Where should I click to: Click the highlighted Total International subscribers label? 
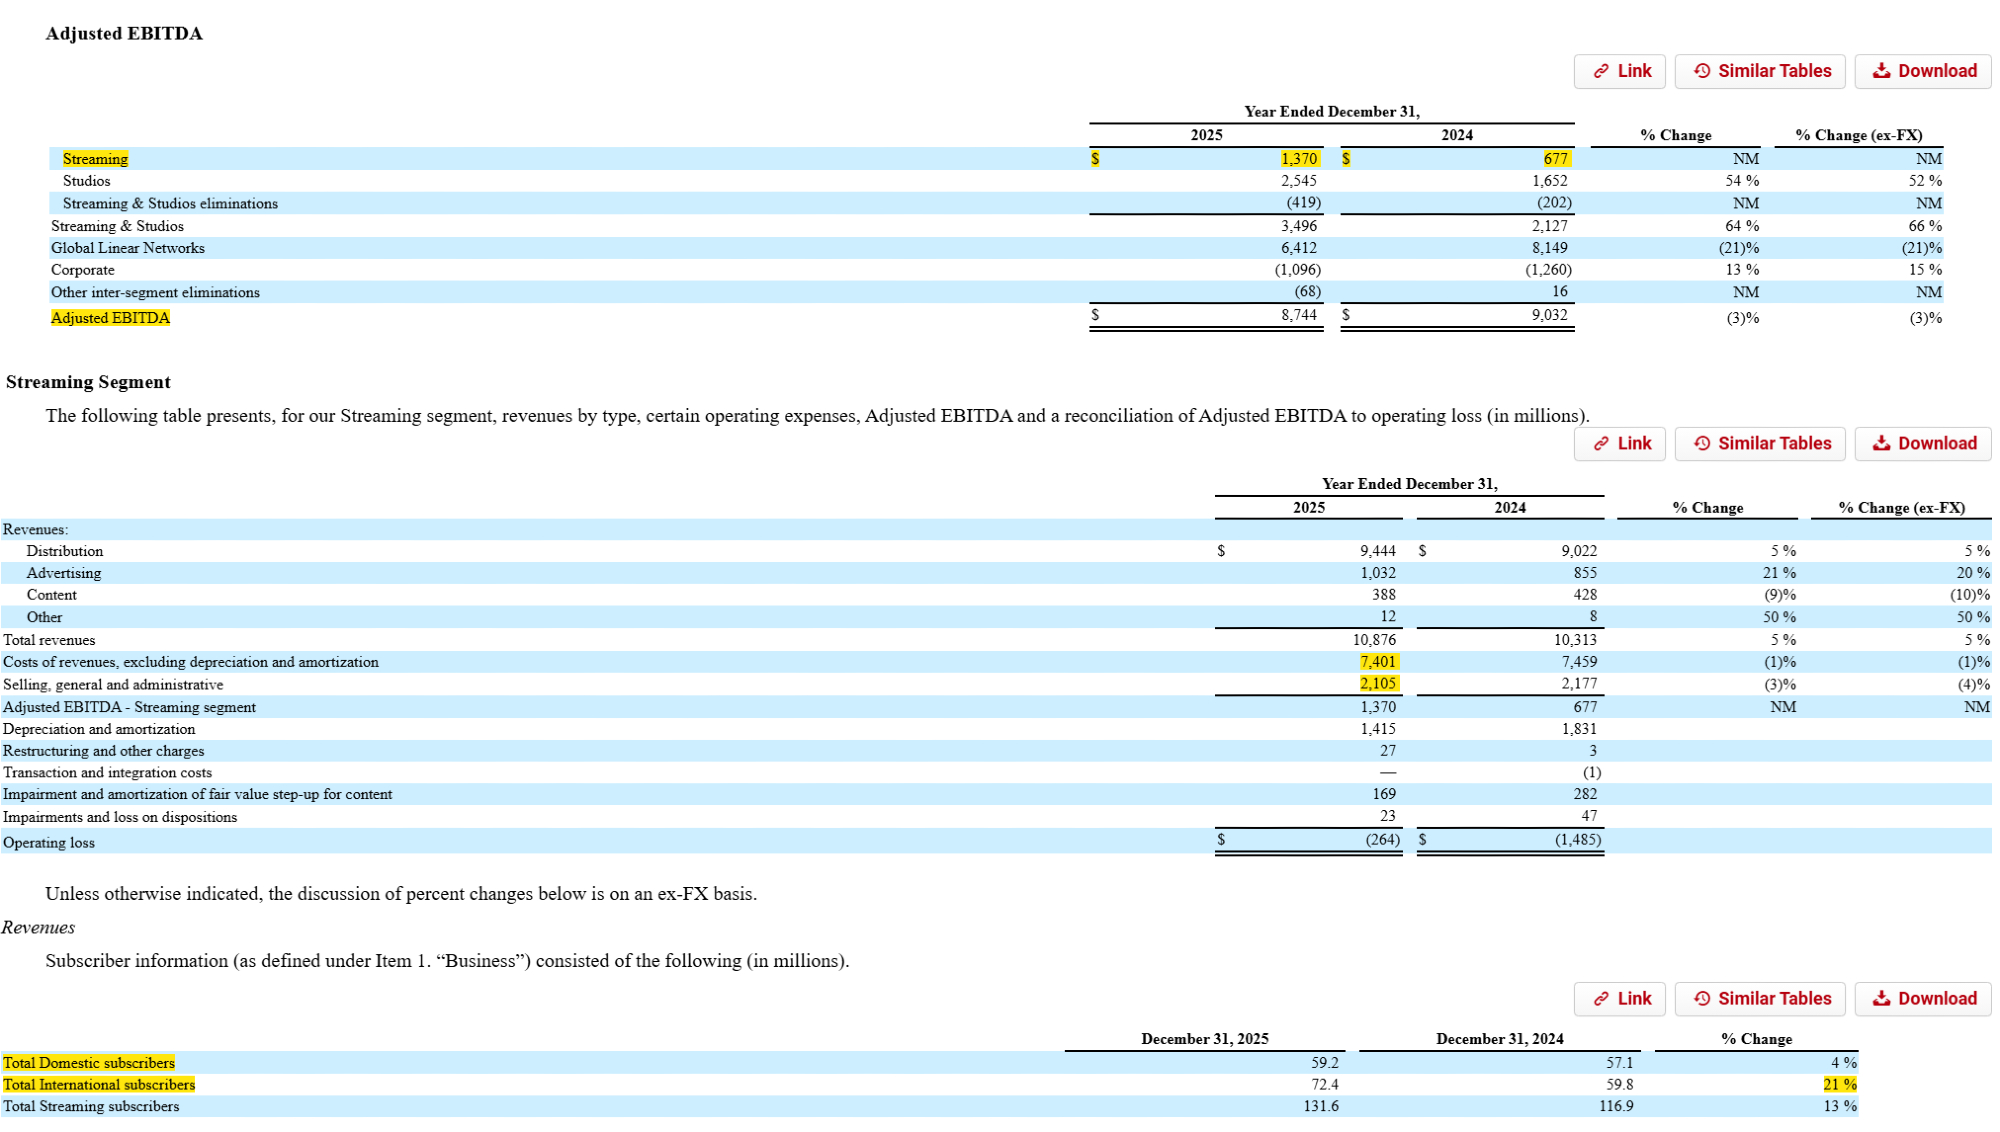(x=98, y=1085)
